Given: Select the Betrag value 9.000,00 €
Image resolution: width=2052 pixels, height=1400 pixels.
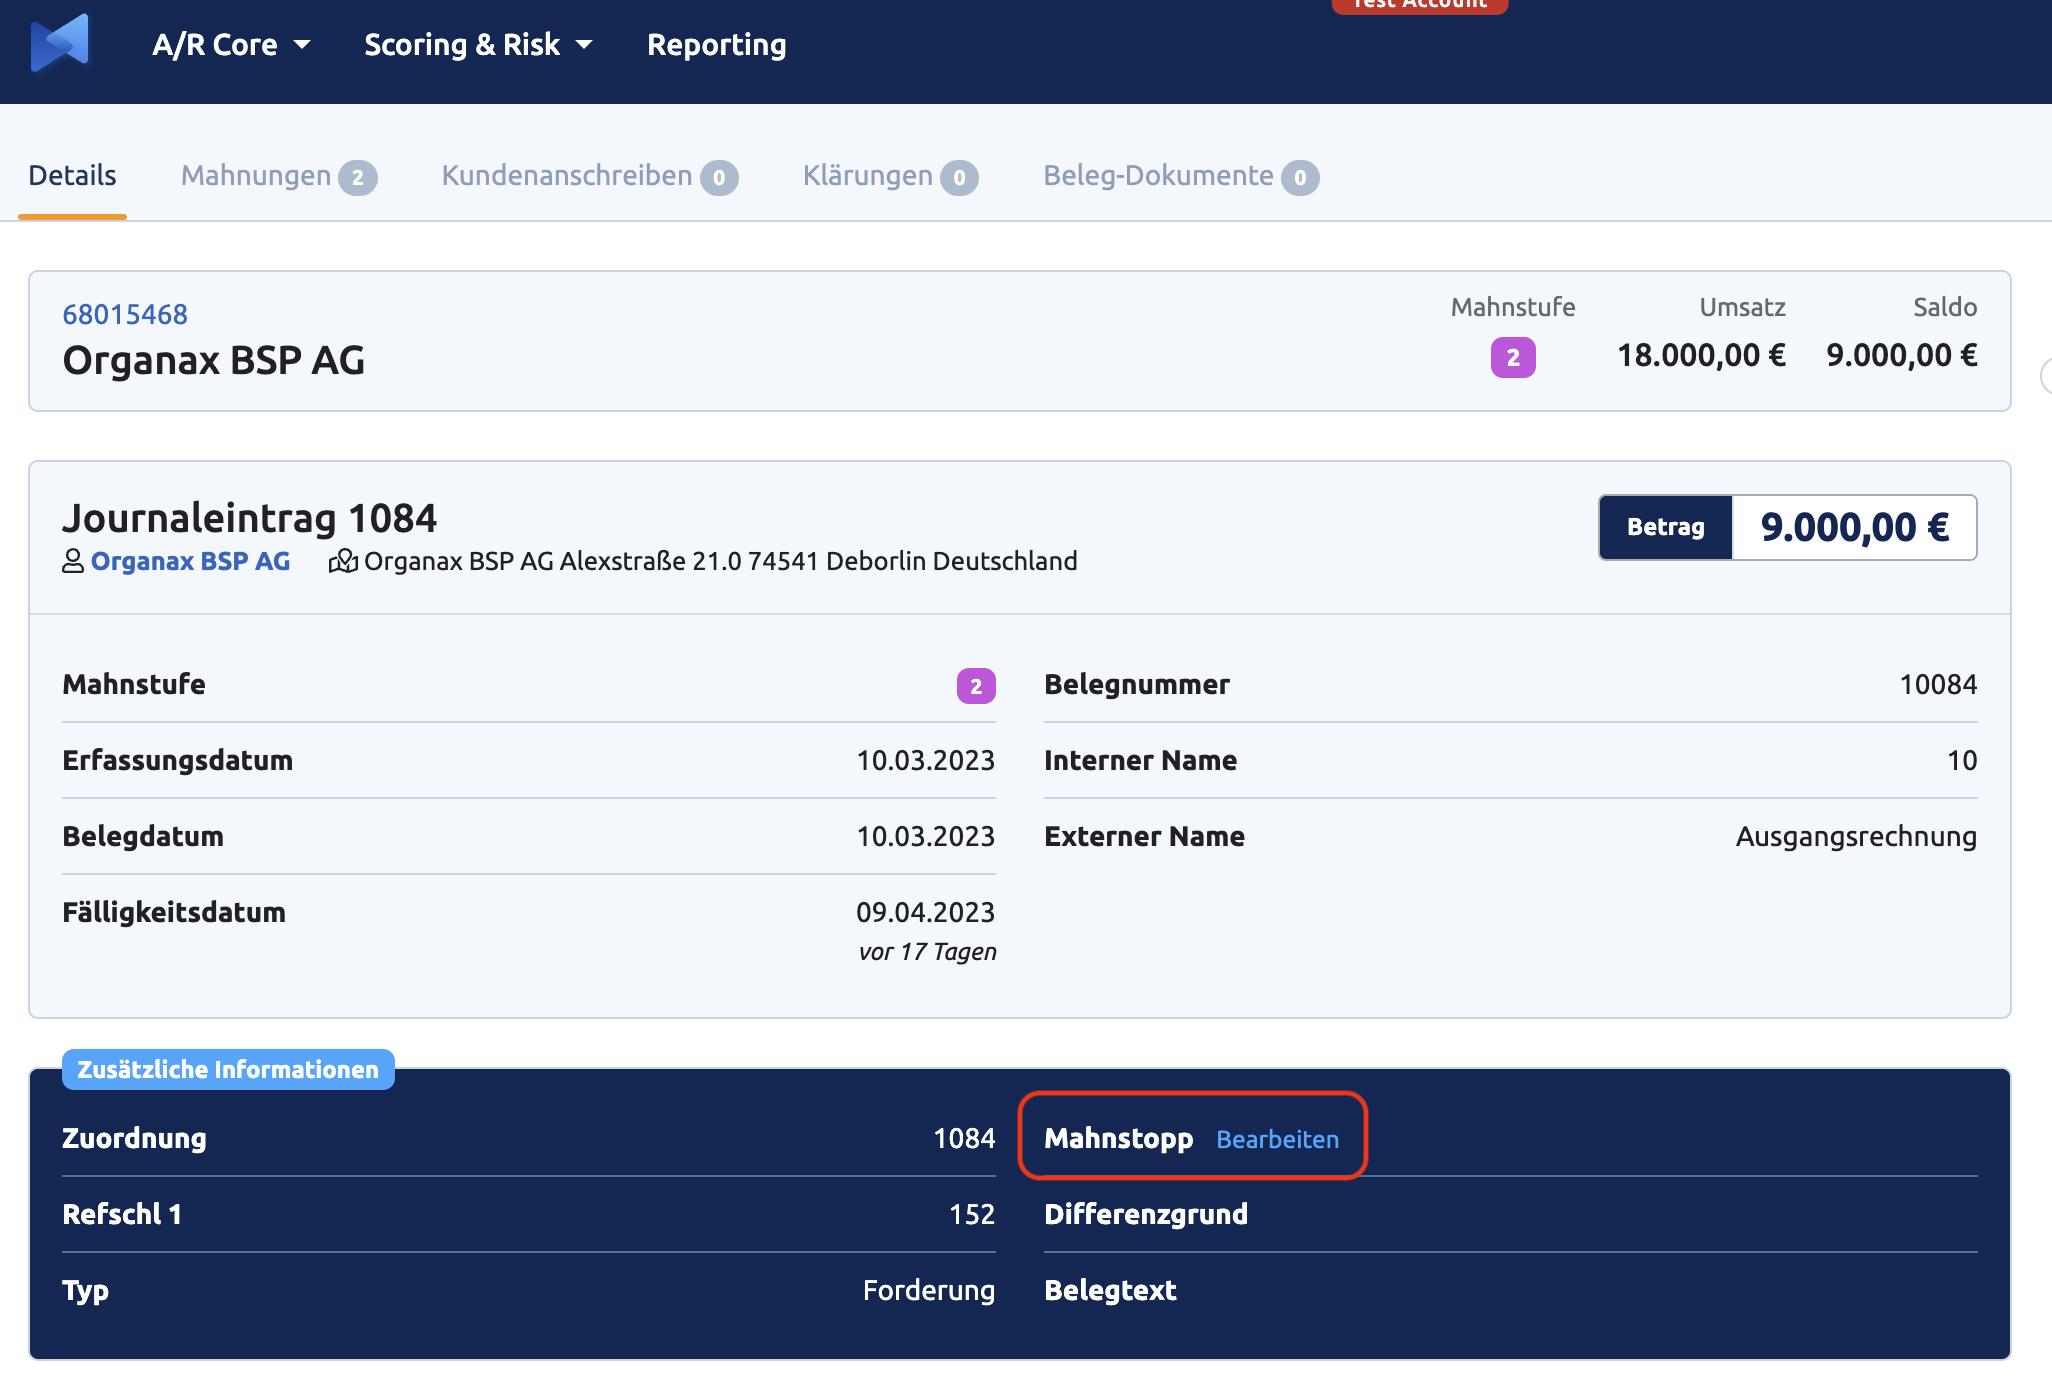Looking at the screenshot, I should pyautogui.click(x=1855, y=527).
